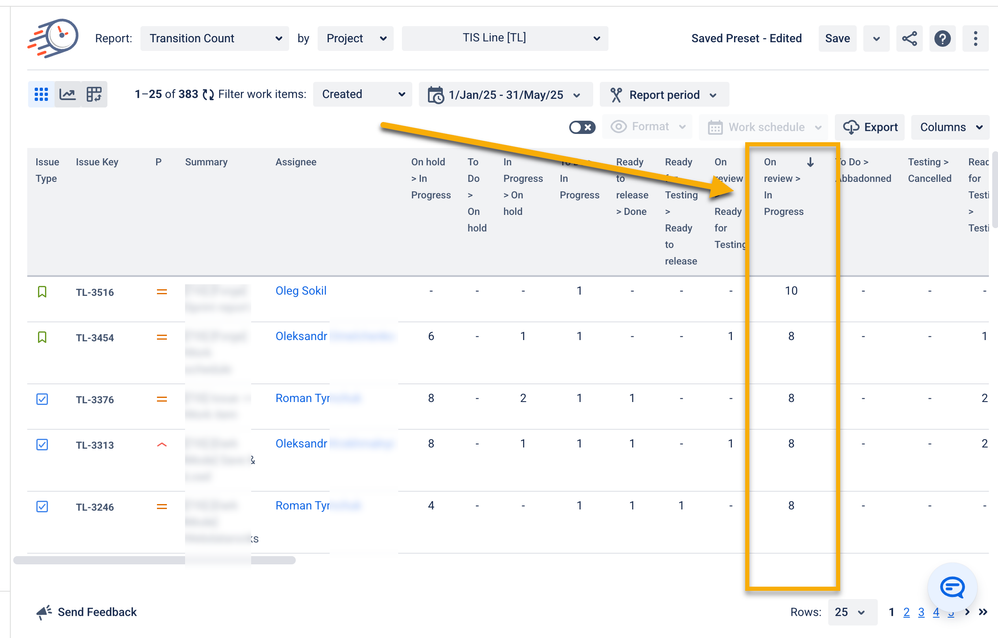Click the share icon
Viewport: 998px width, 638px height.
point(910,38)
